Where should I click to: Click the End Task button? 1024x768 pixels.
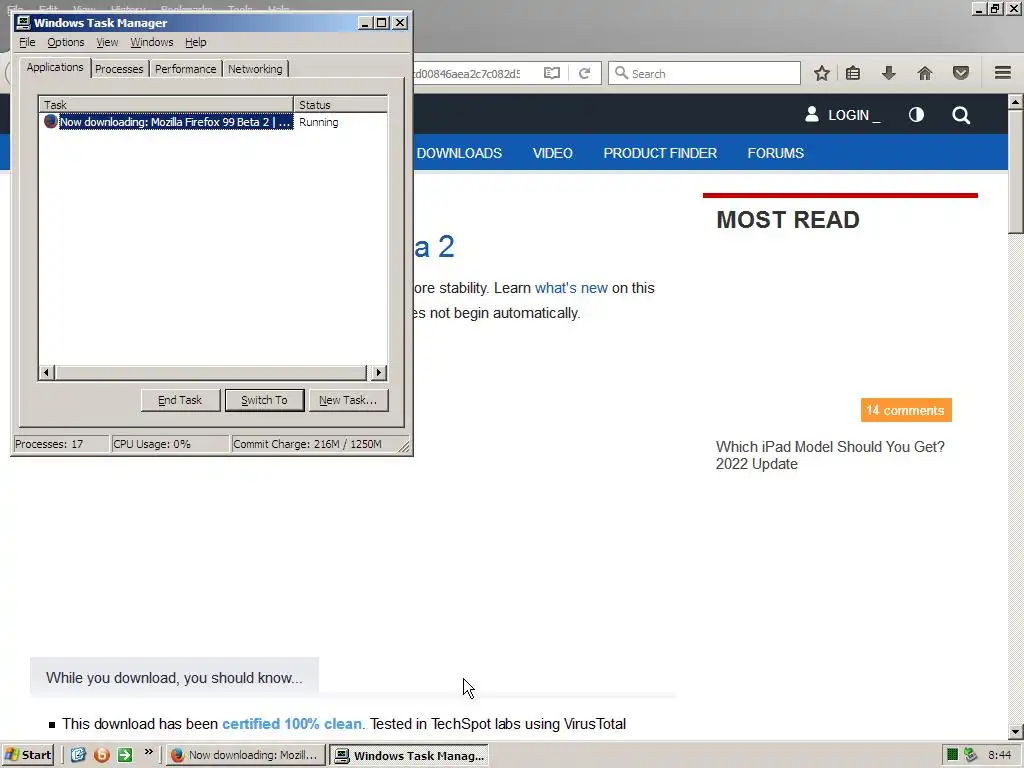[x=180, y=400]
